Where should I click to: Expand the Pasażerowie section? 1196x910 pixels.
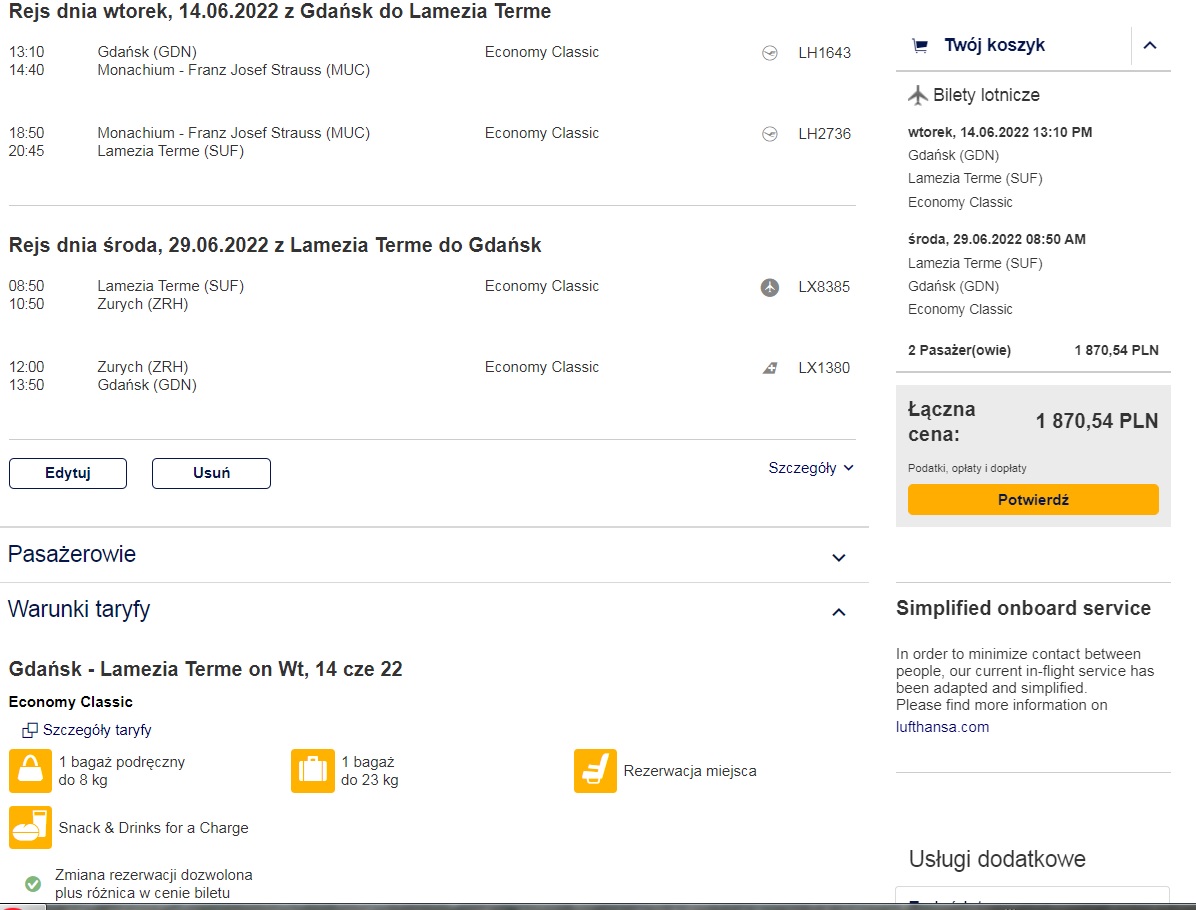(838, 558)
